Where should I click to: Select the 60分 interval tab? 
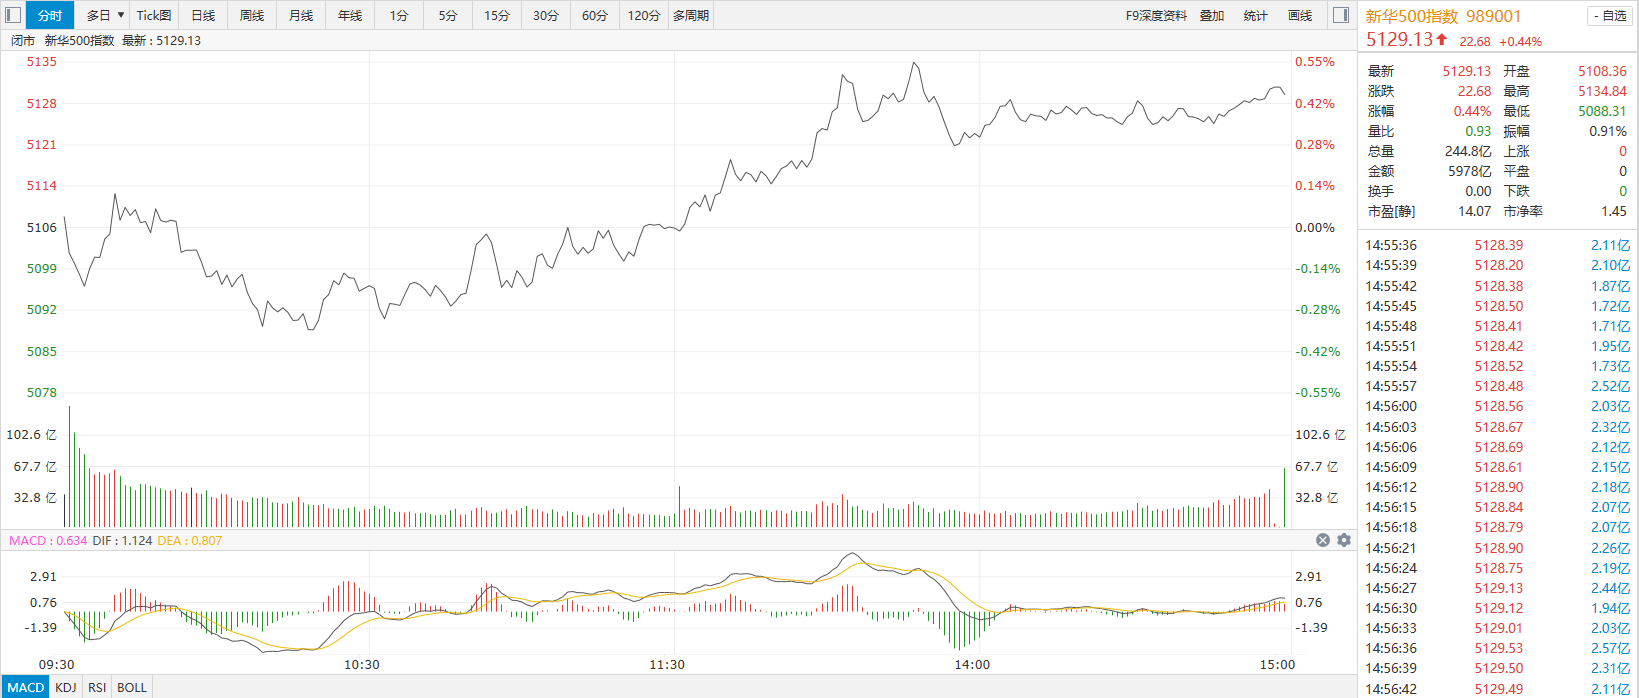595,15
